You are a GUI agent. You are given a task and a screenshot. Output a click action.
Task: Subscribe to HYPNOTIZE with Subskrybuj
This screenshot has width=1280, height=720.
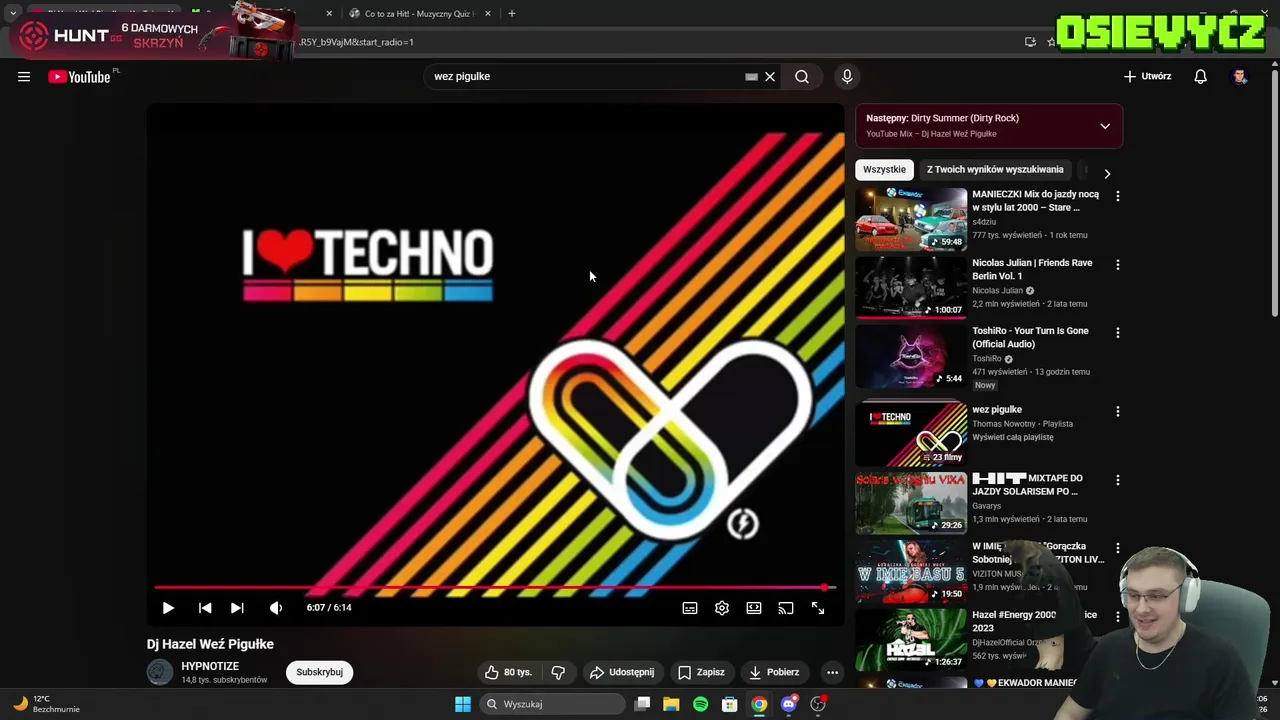(x=319, y=672)
